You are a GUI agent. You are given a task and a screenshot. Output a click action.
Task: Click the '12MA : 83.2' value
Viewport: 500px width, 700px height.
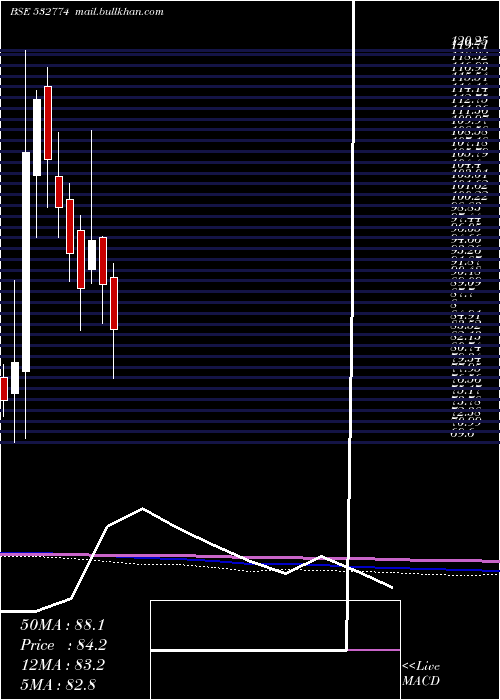click(62, 665)
